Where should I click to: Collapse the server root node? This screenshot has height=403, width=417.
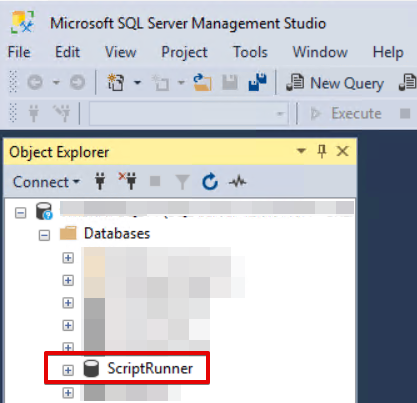(21, 213)
